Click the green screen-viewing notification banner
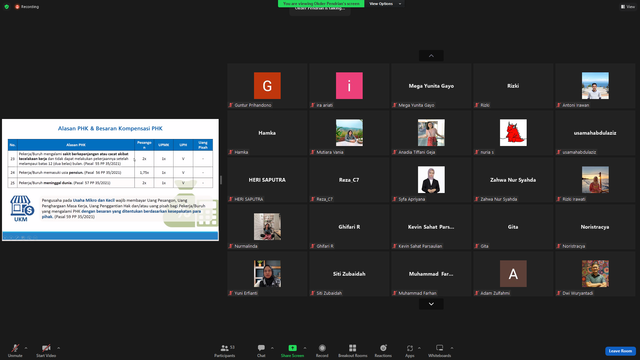This screenshot has height=360, width=640. point(321,3)
